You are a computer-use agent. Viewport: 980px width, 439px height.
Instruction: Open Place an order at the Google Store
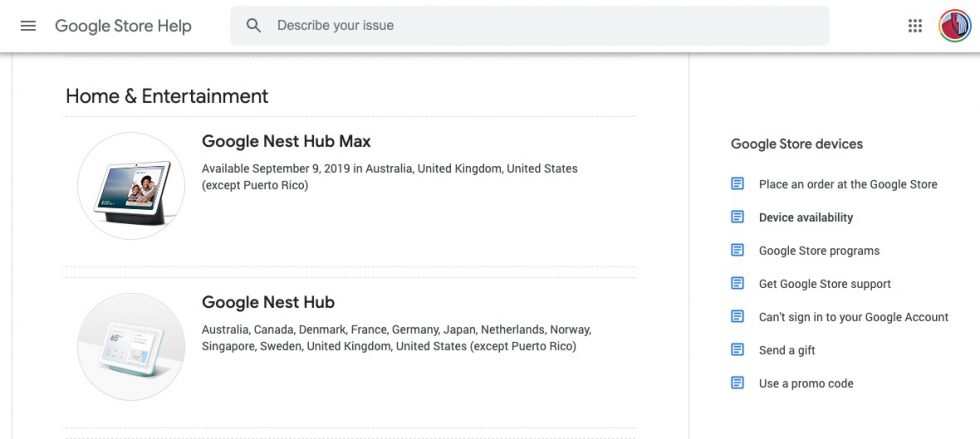coord(848,184)
